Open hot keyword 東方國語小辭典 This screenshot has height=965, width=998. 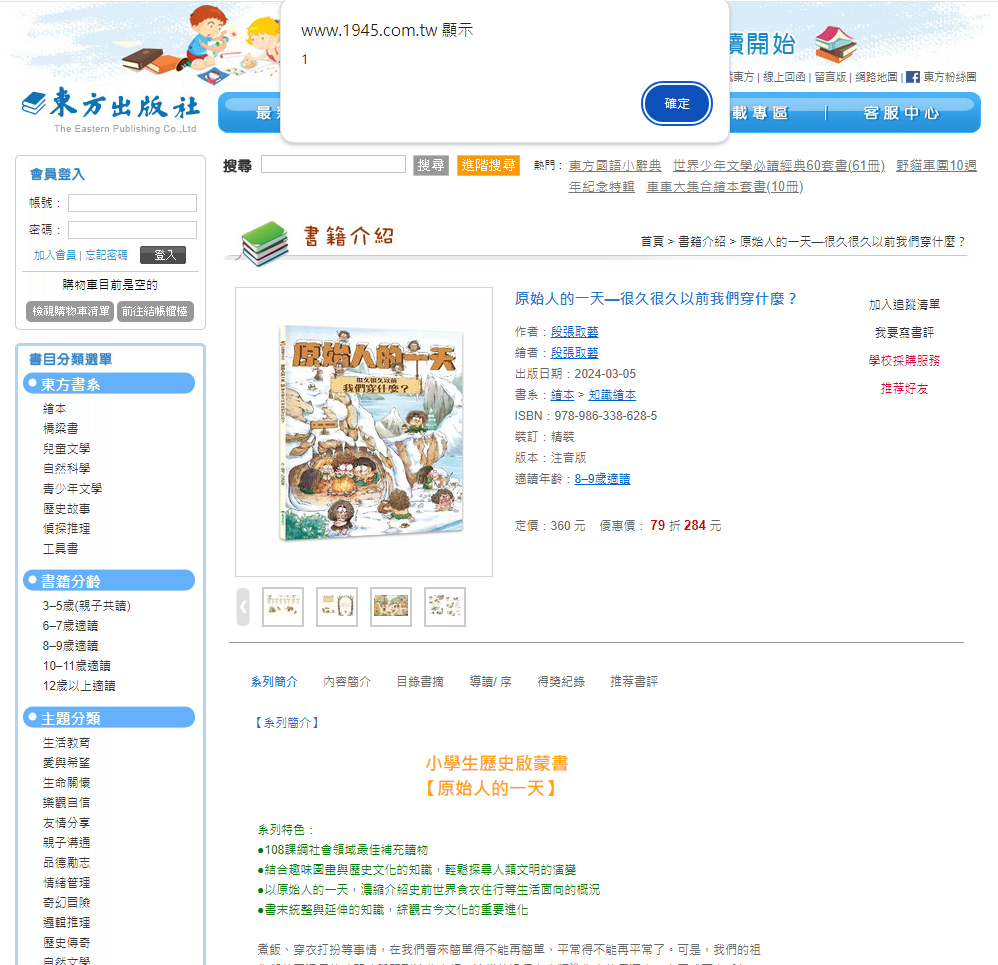click(615, 166)
